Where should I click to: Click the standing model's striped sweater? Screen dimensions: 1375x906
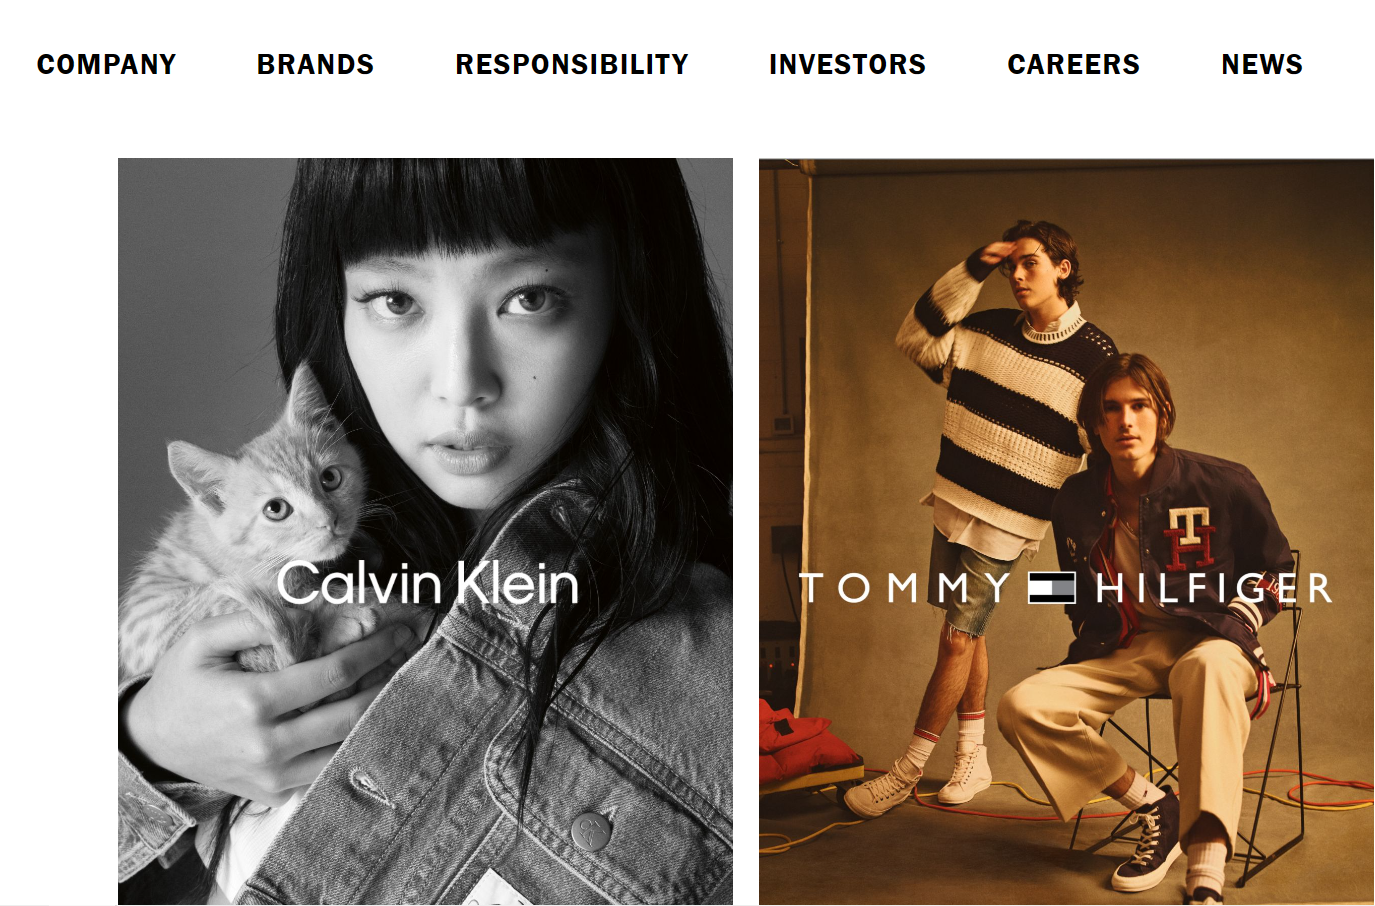click(x=1005, y=400)
